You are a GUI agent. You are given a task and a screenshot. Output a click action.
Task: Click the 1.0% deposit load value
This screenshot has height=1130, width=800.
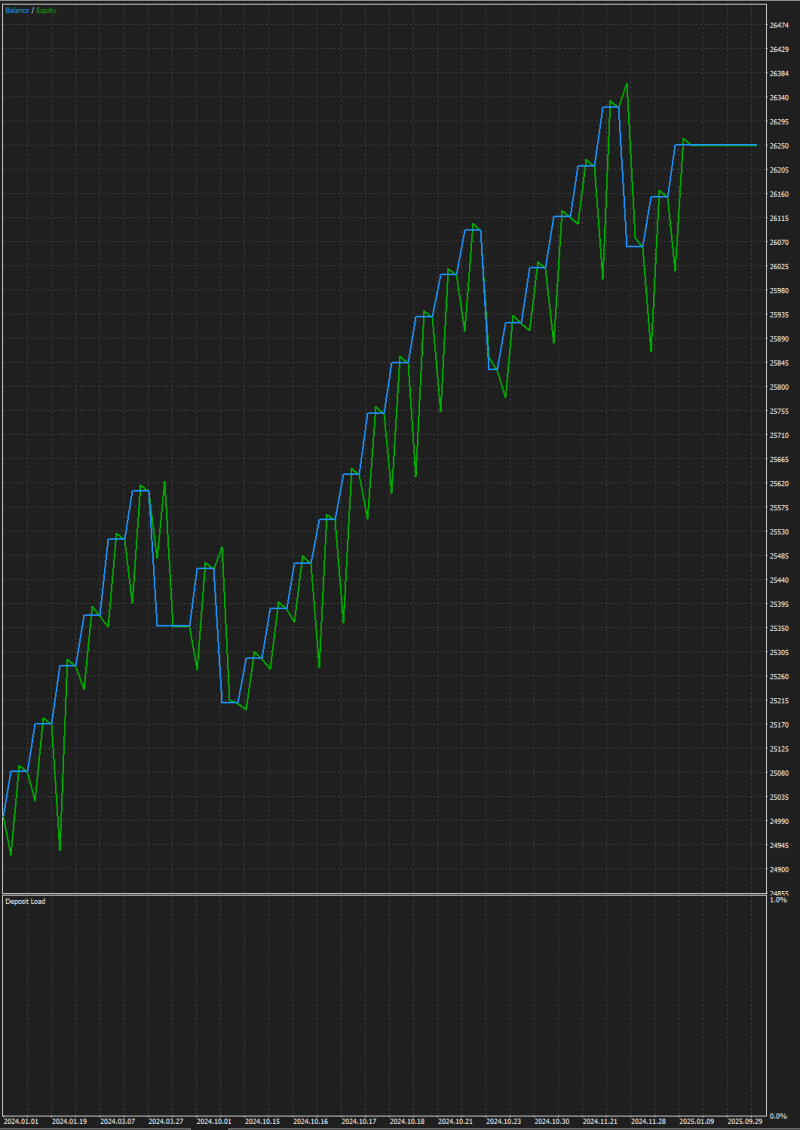click(x=778, y=900)
